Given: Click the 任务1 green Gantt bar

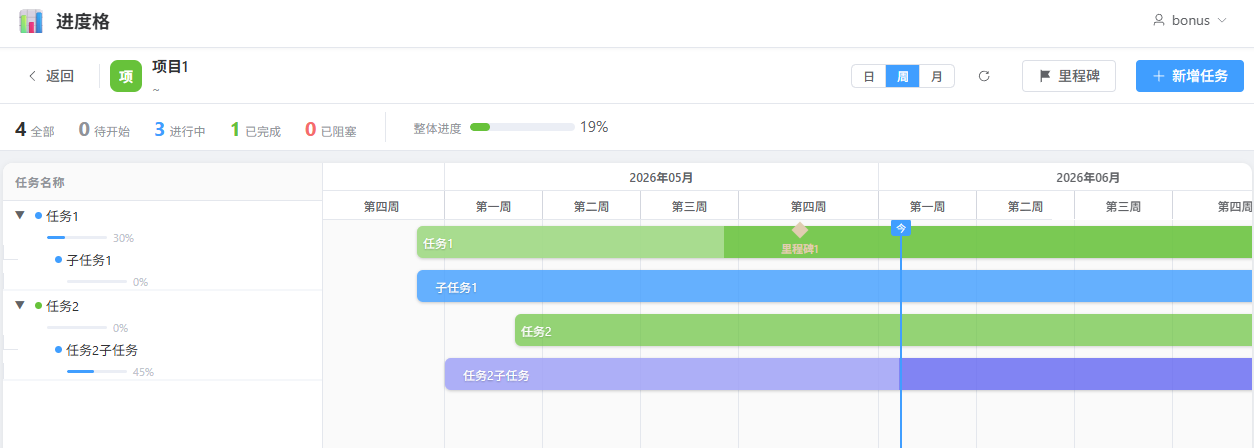Looking at the screenshot, I should 835,242.
